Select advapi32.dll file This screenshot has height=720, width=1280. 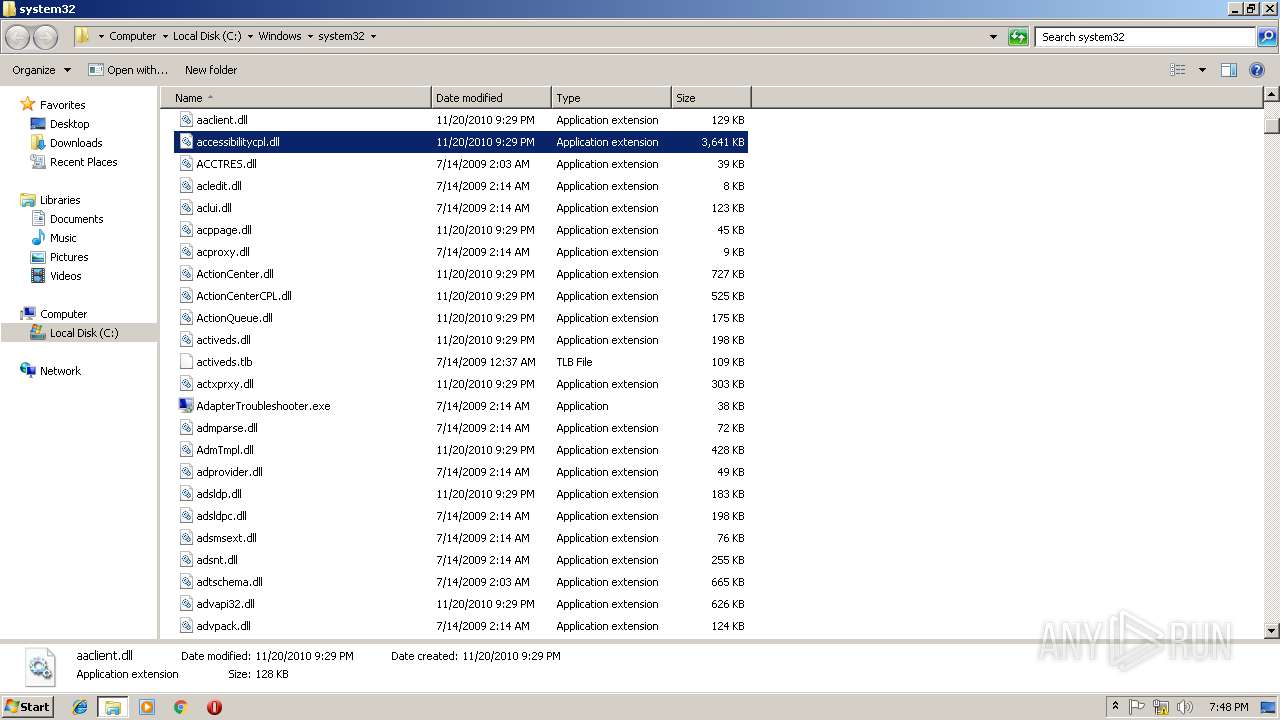point(461,604)
